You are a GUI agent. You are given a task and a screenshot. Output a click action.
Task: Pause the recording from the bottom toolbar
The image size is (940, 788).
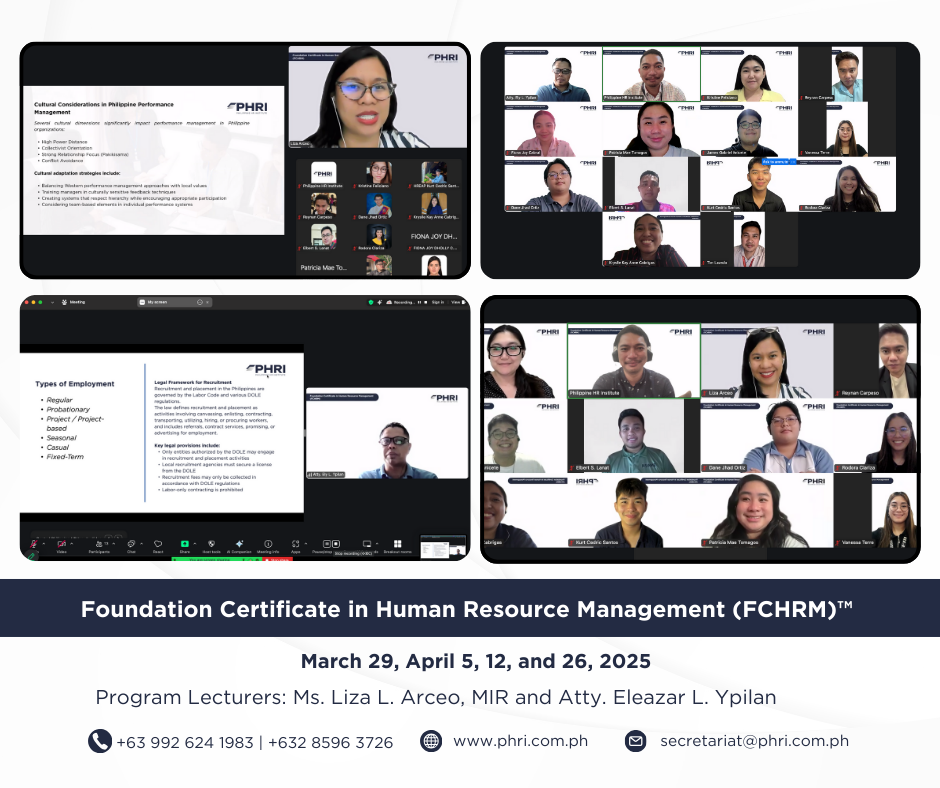(327, 544)
